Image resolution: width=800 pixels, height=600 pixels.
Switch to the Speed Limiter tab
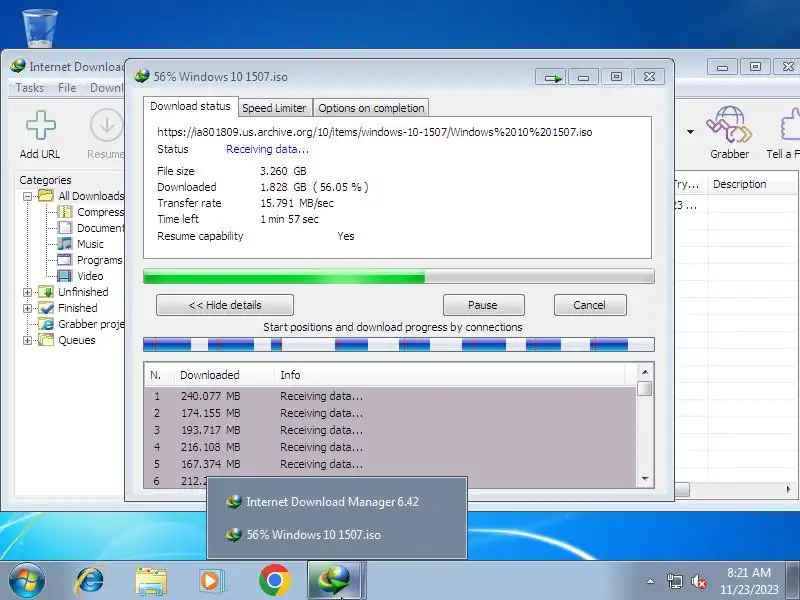point(274,108)
